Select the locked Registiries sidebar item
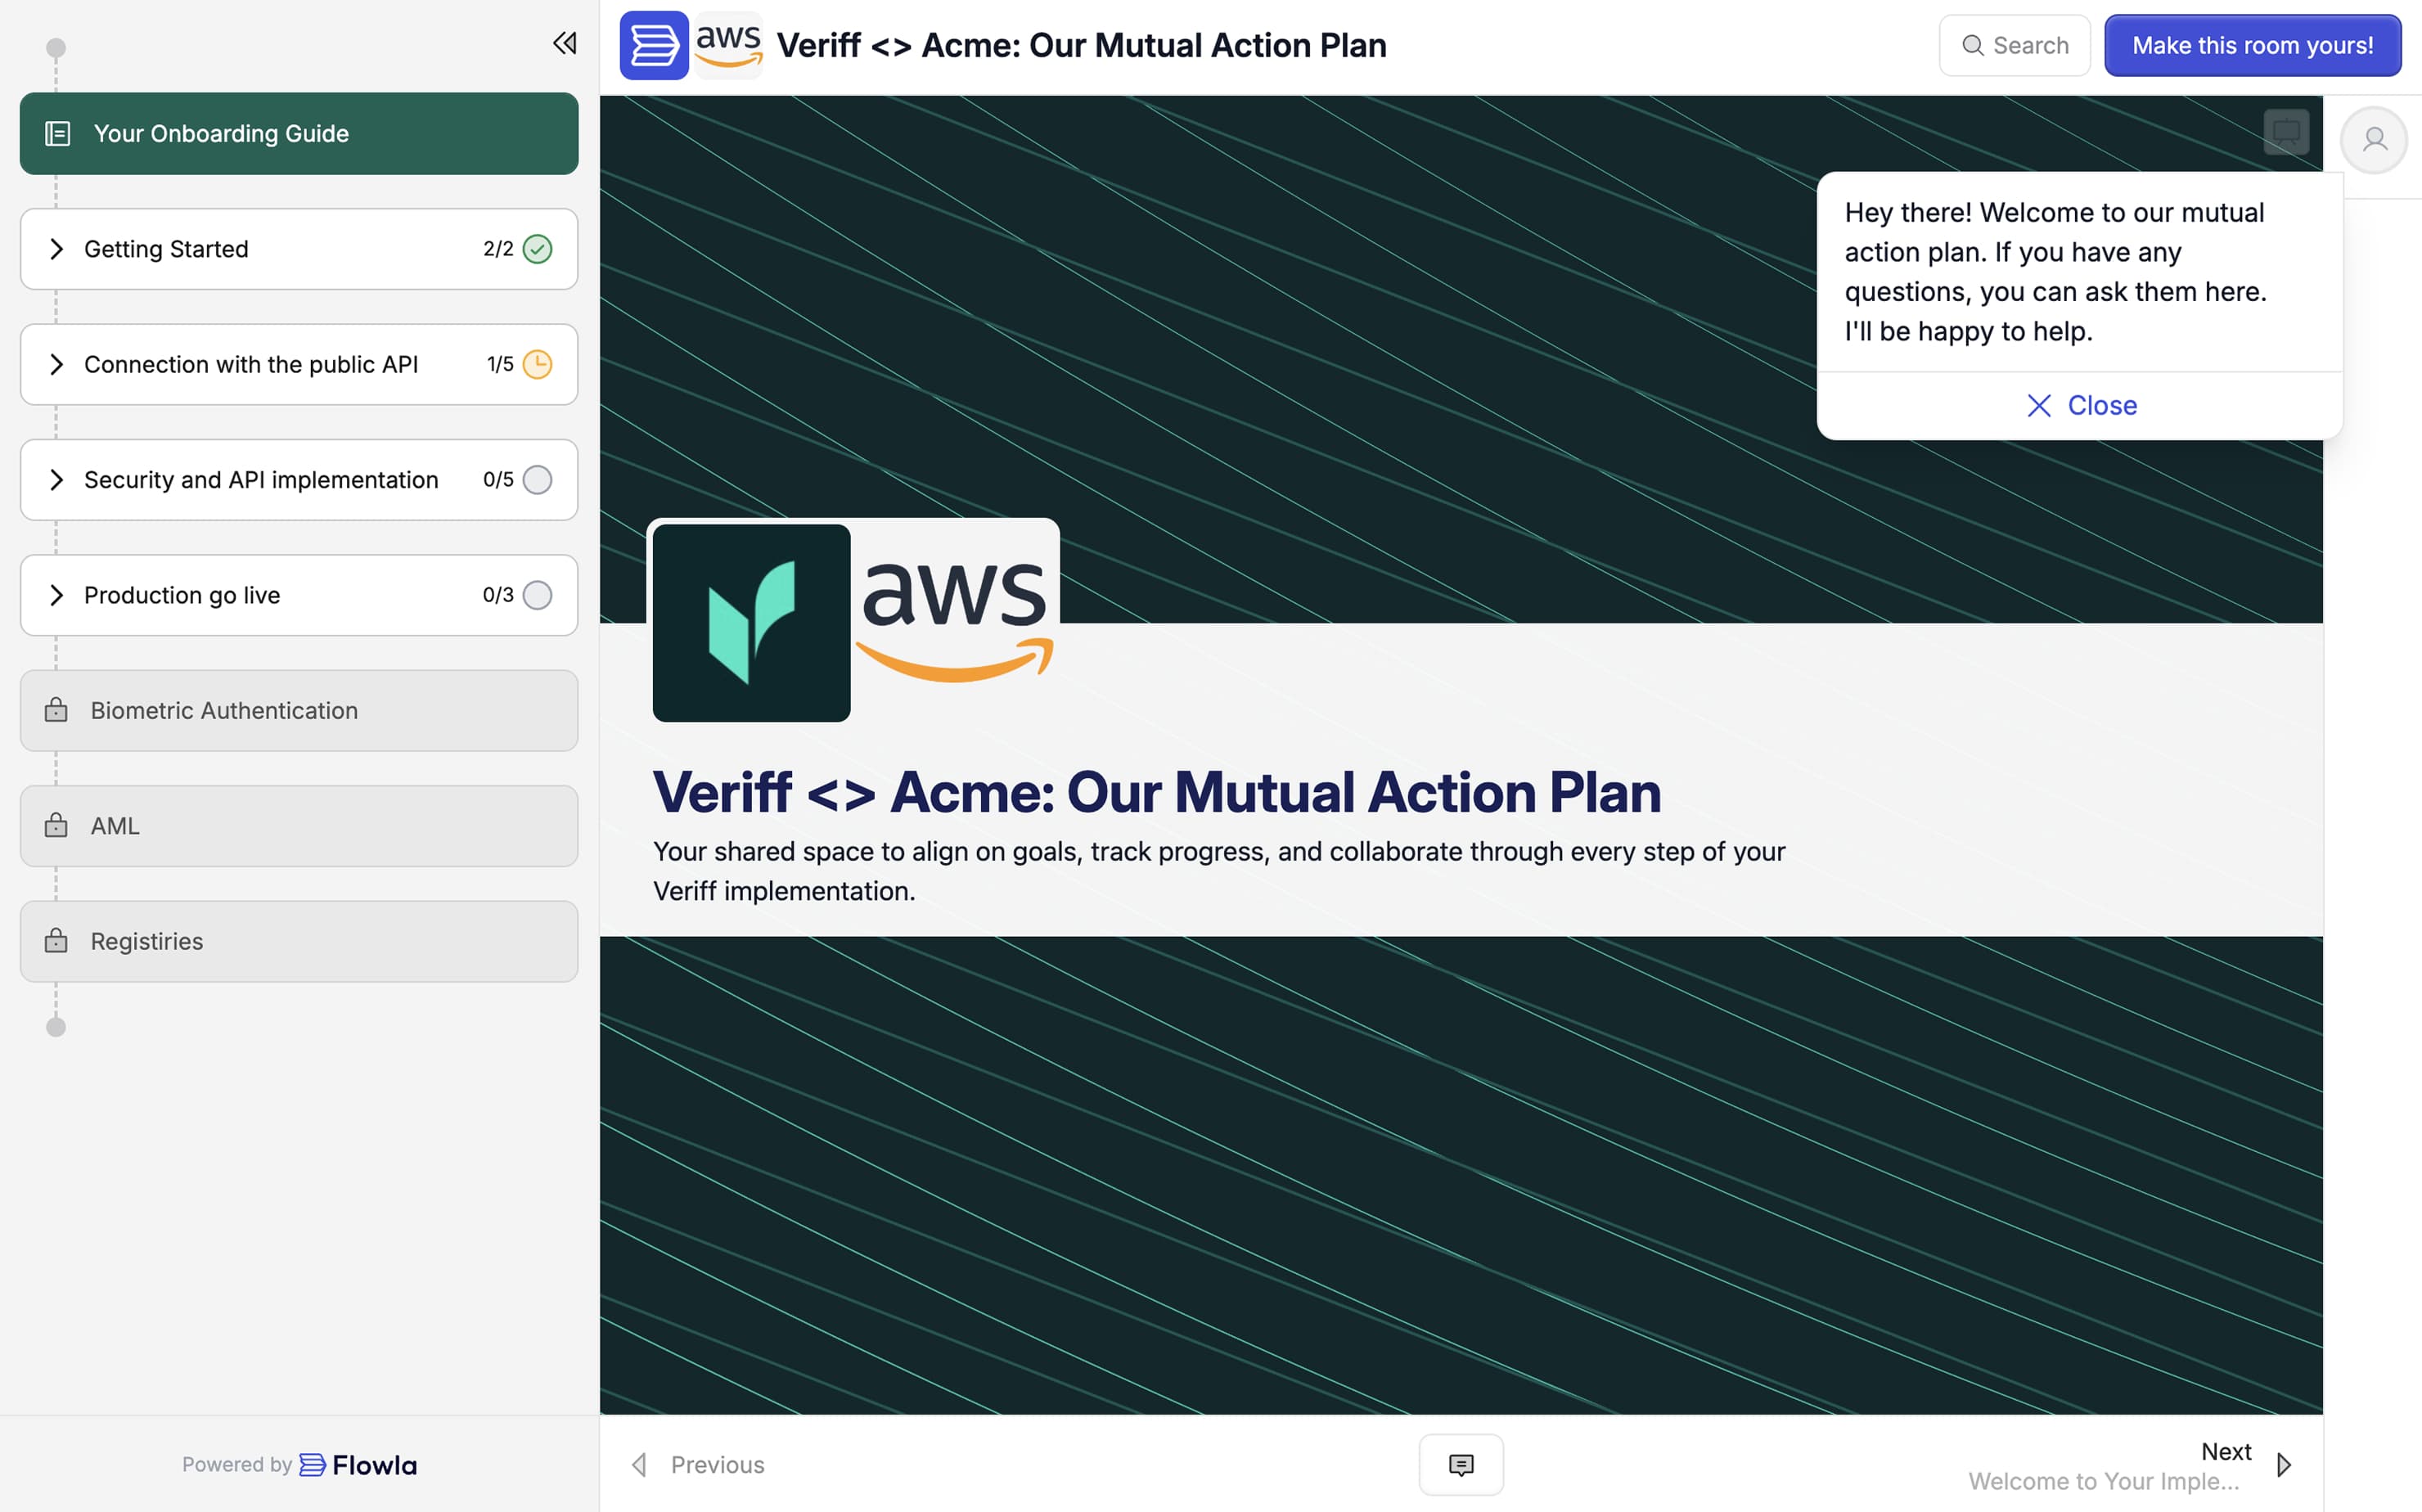Image resolution: width=2422 pixels, height=1512 pixels. click(299, 941)
